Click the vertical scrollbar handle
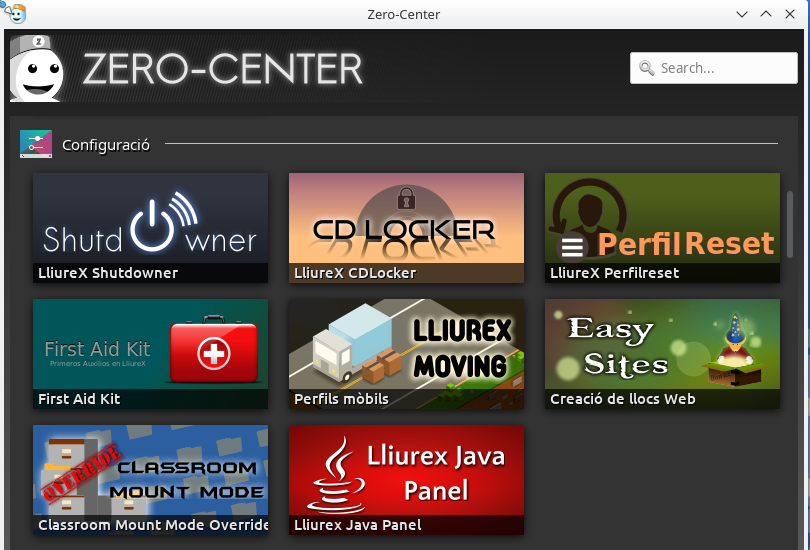This screenshot has height=550, width=810. pos(790,224)
